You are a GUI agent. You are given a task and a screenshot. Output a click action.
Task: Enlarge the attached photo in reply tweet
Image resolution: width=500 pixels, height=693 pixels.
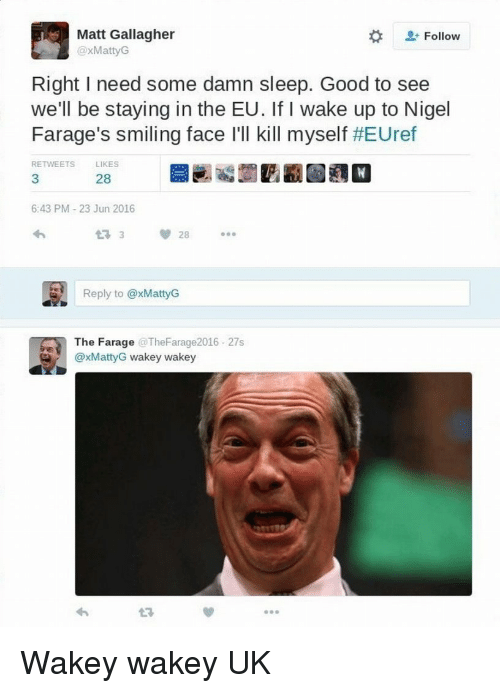tap(273, 484)
